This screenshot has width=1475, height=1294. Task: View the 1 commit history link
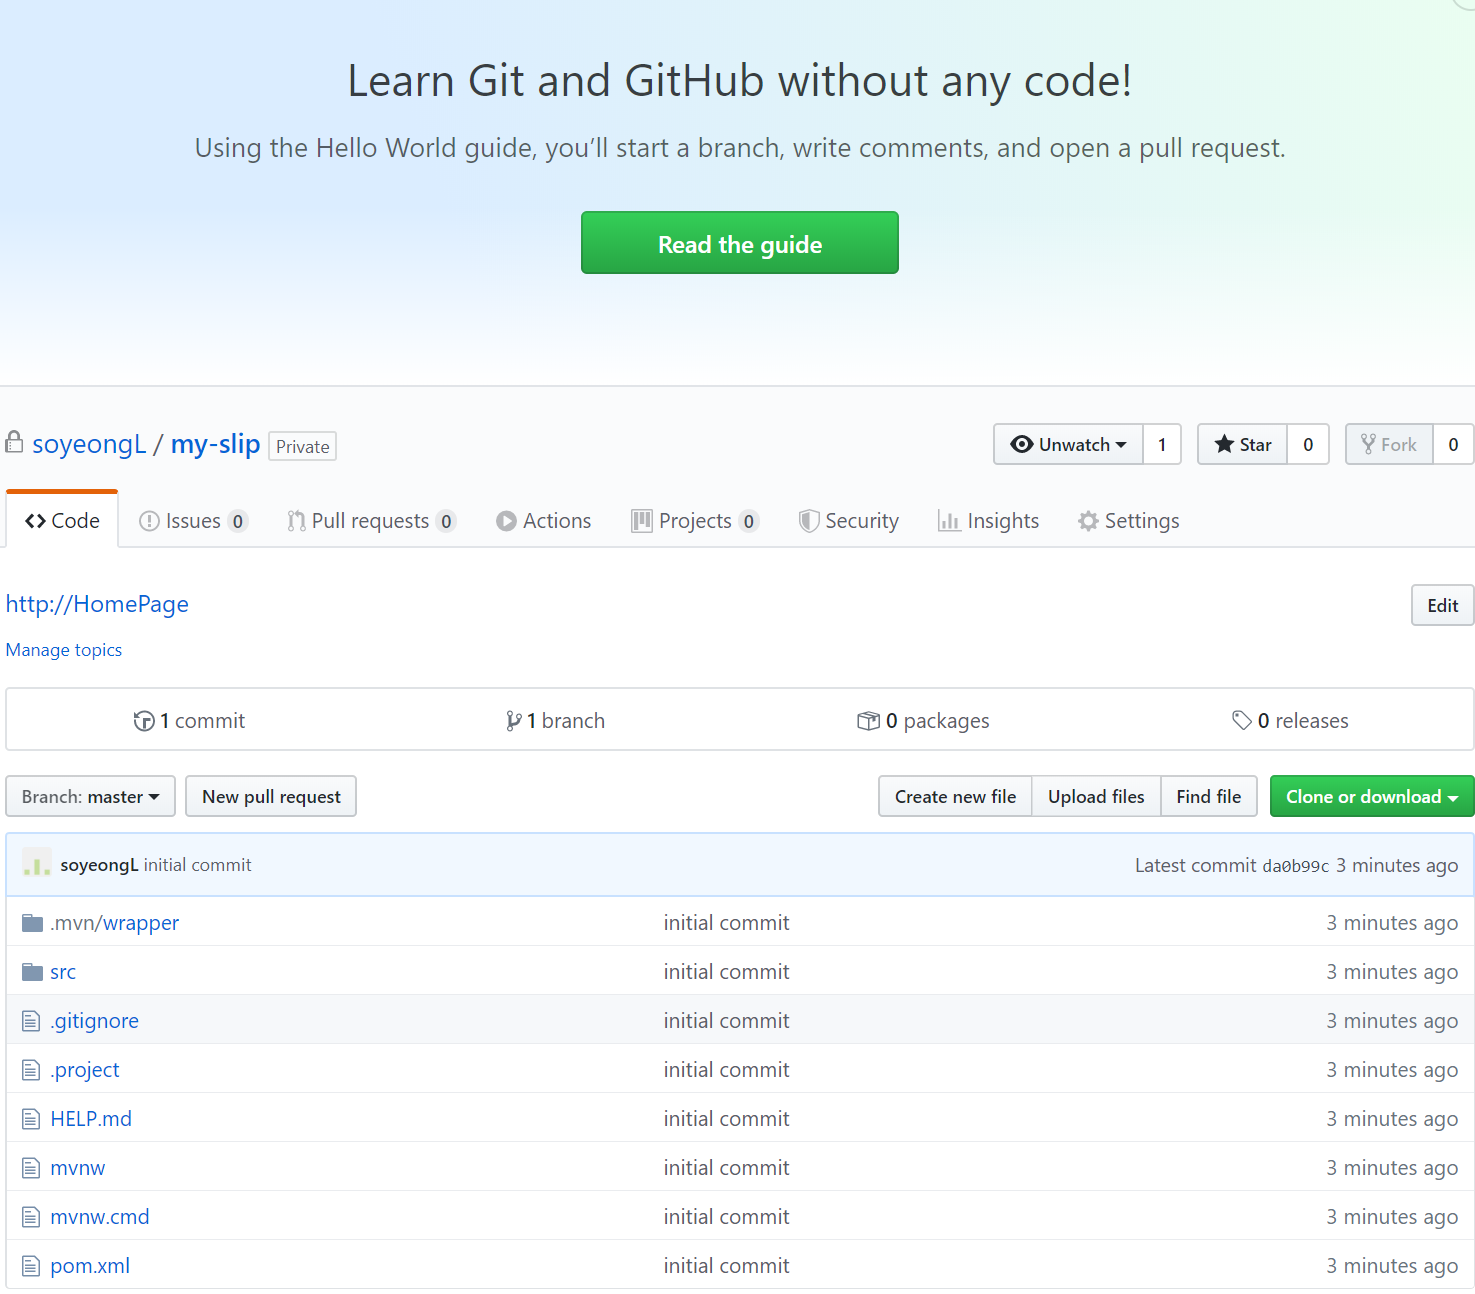point(189,721)
